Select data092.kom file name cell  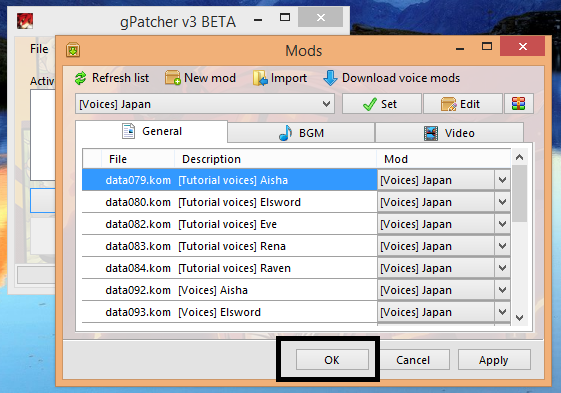138,290
